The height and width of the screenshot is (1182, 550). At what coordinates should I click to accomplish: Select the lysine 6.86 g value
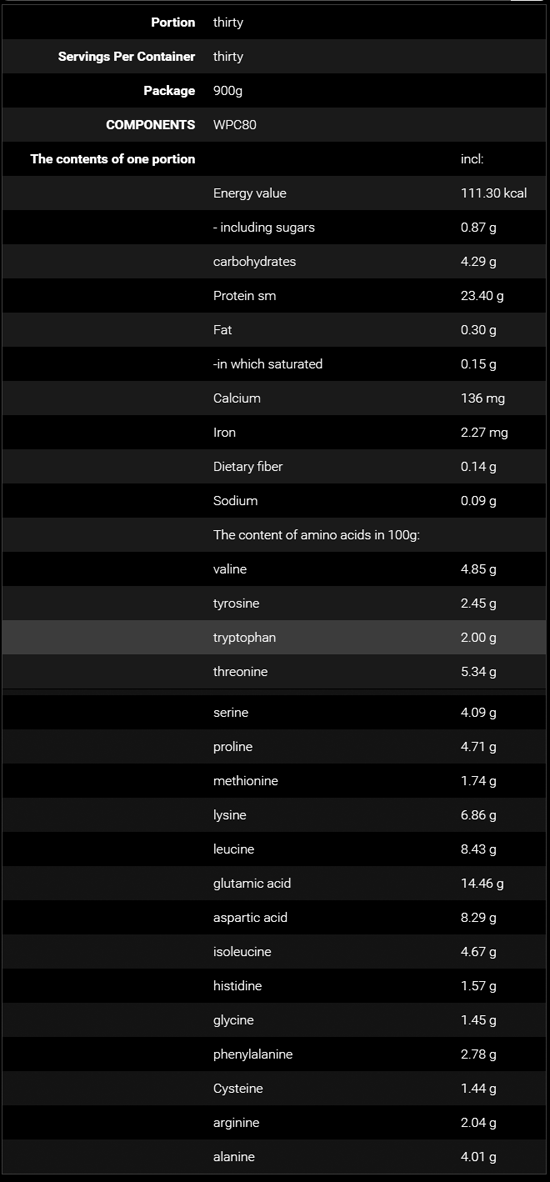tap(478, 815)
